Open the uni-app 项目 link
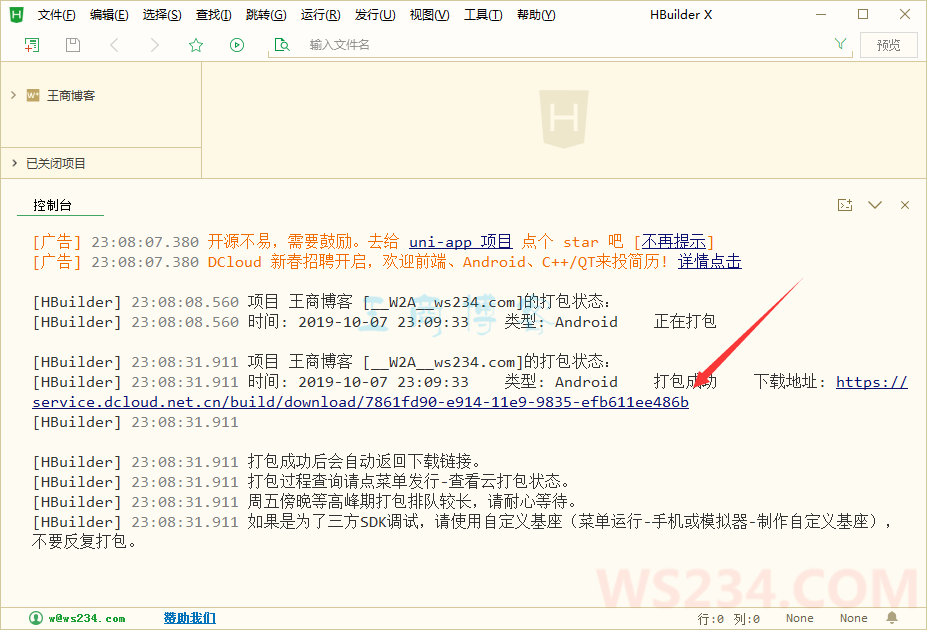This screenshot has width=927, height=630. click(461, 242)
